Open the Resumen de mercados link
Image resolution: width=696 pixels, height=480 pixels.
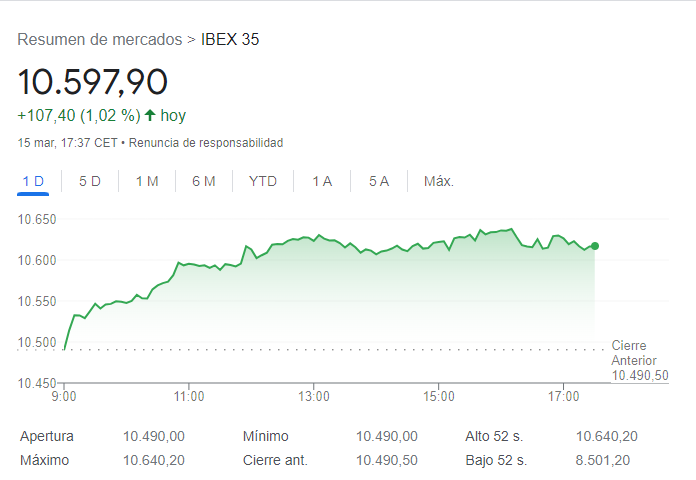[100, 40]
